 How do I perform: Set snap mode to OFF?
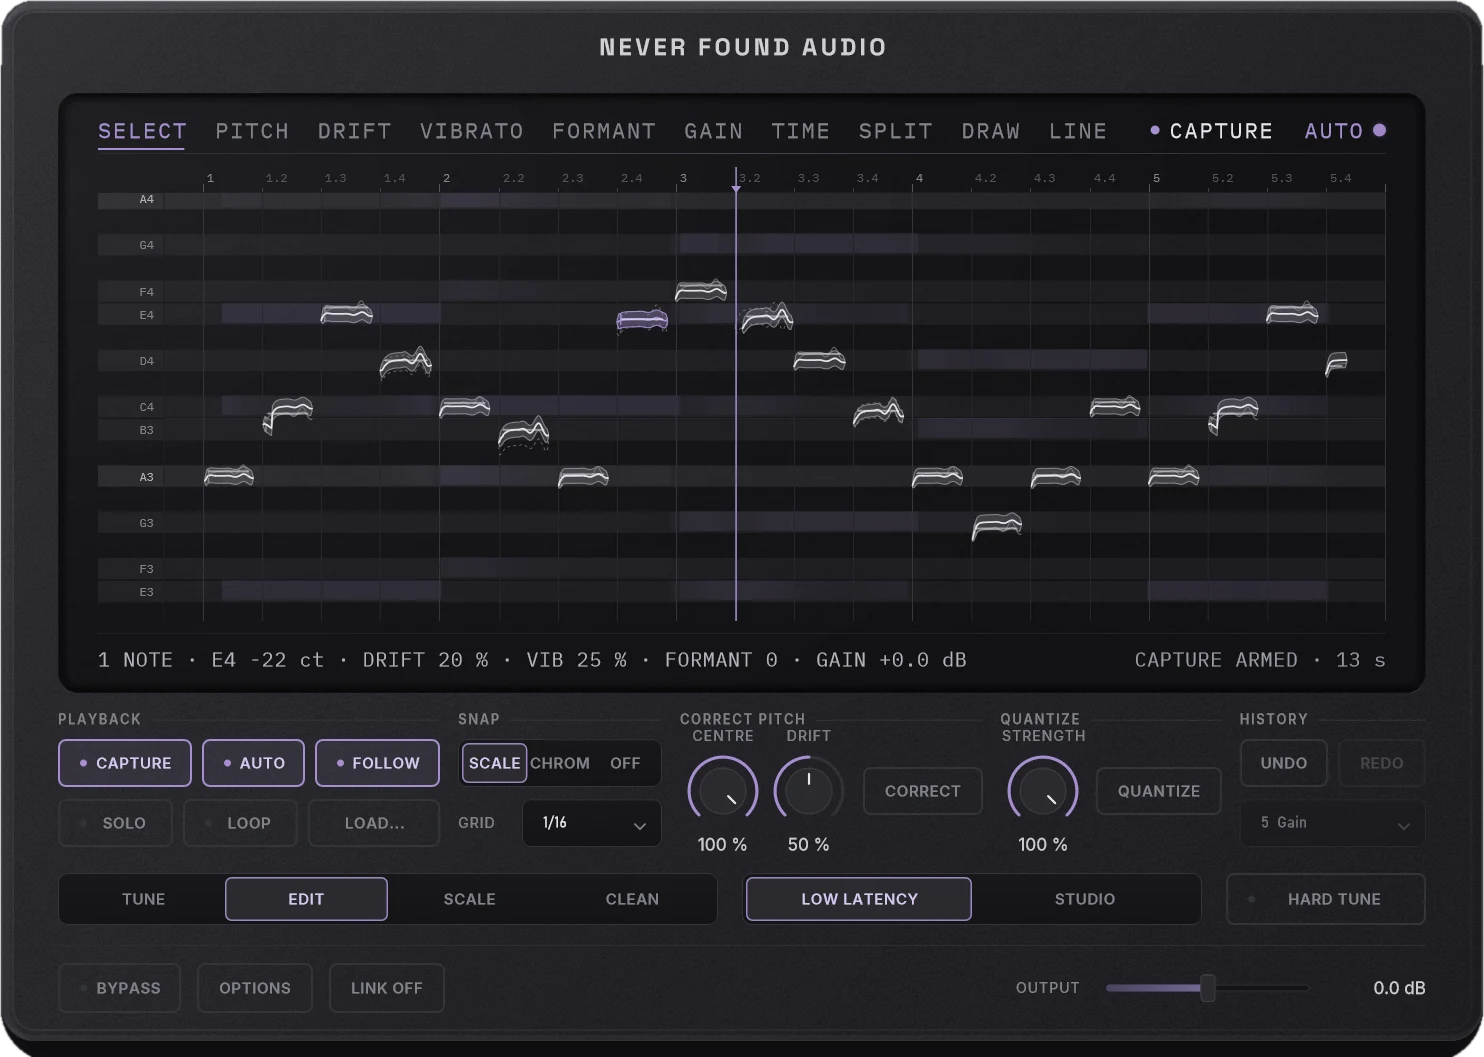[625, 763]
